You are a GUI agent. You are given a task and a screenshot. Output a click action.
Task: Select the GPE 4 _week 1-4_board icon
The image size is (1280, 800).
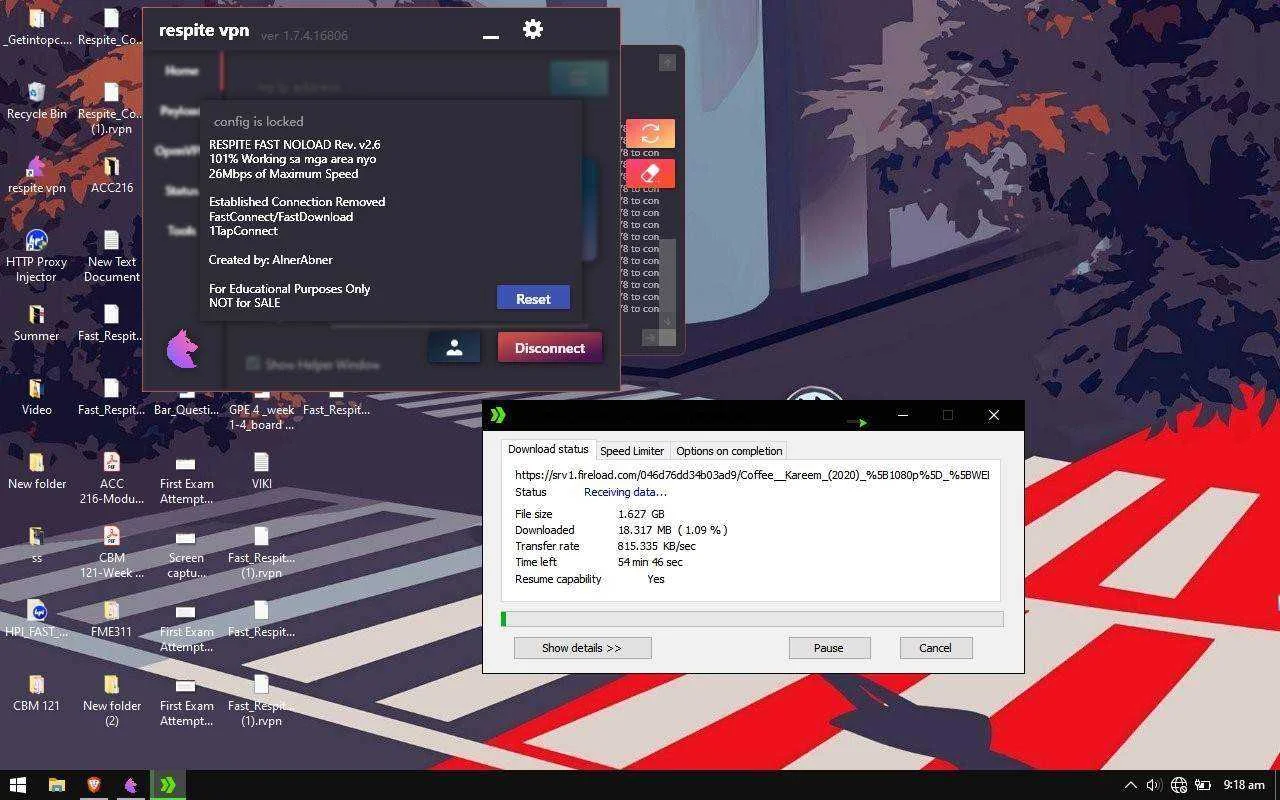tap(261, 411)
